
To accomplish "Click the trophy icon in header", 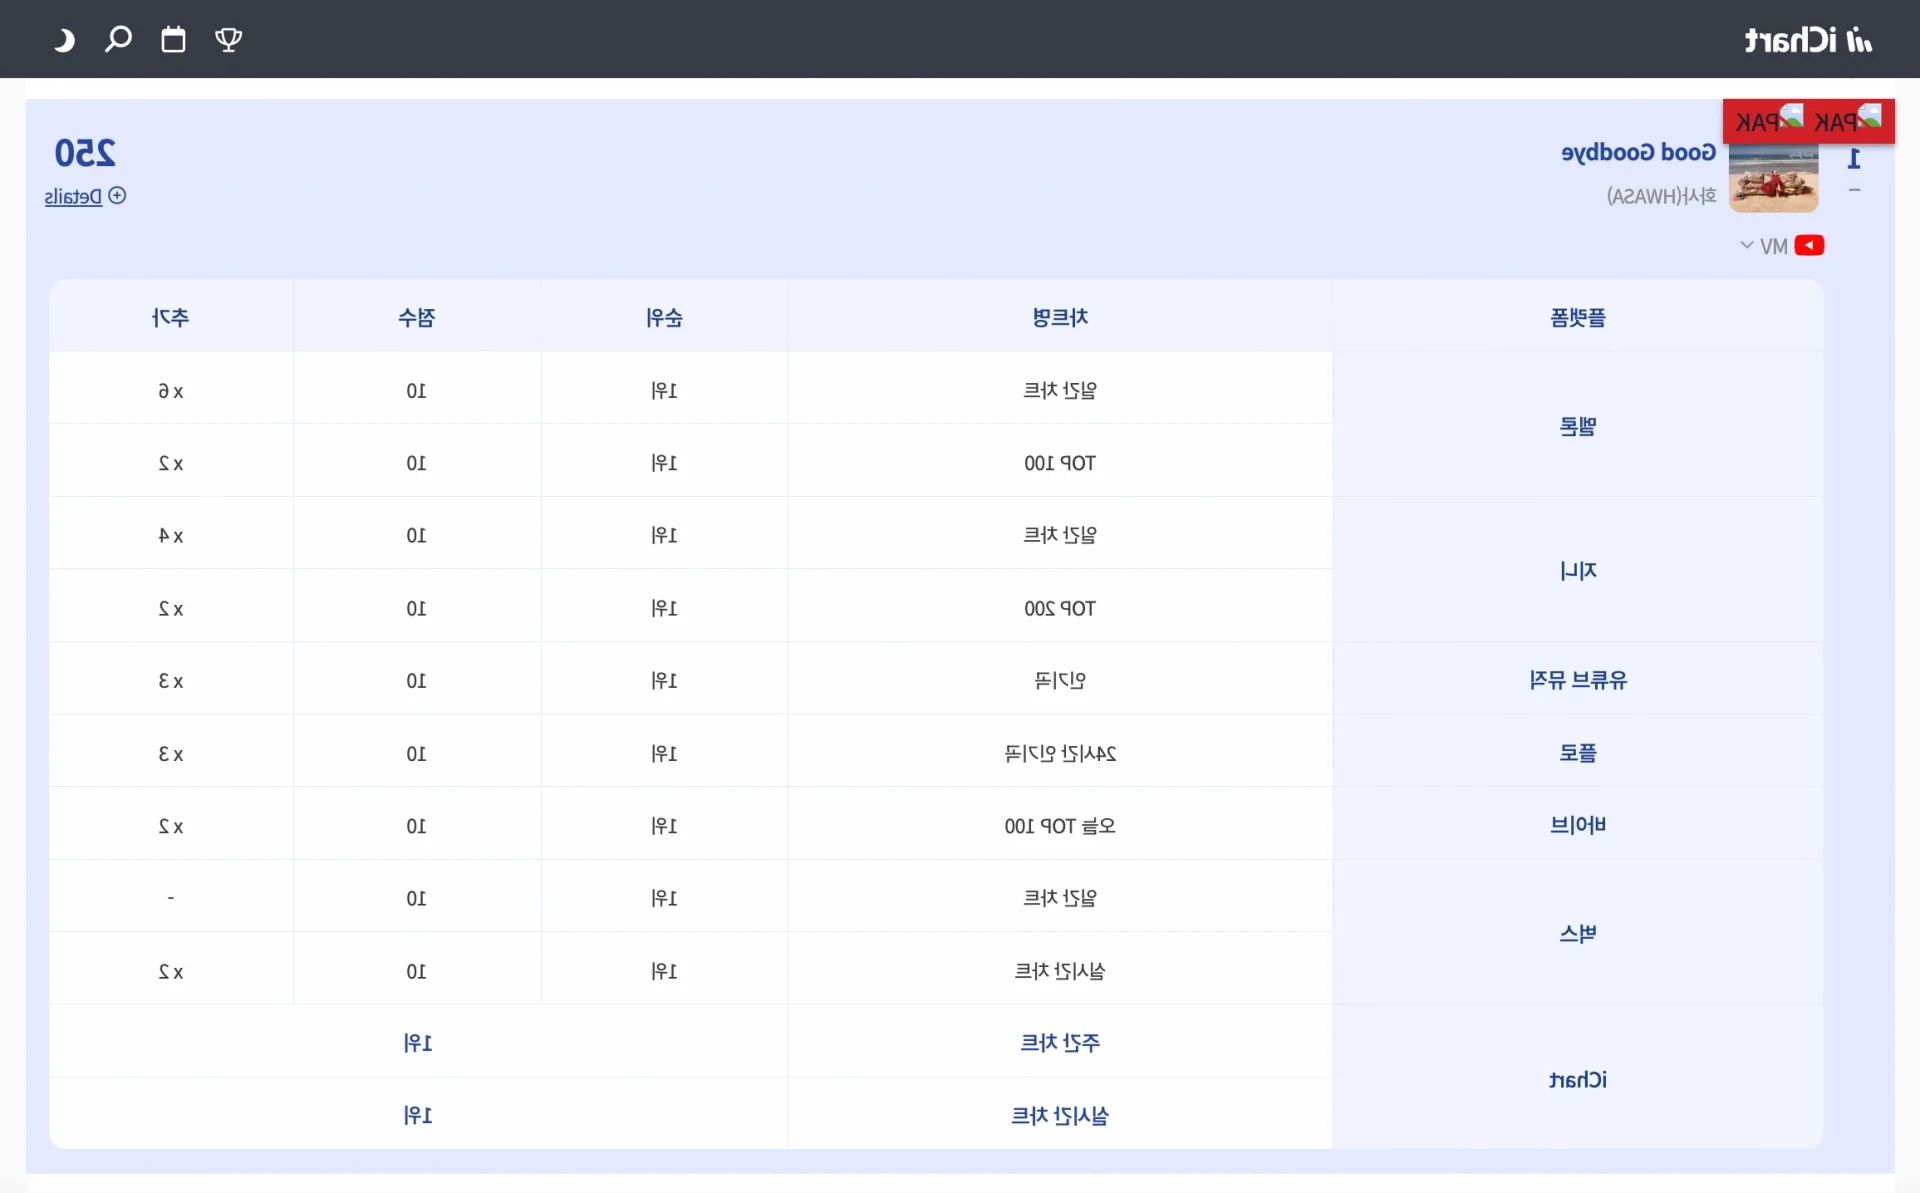I will (x=229, y=40).
